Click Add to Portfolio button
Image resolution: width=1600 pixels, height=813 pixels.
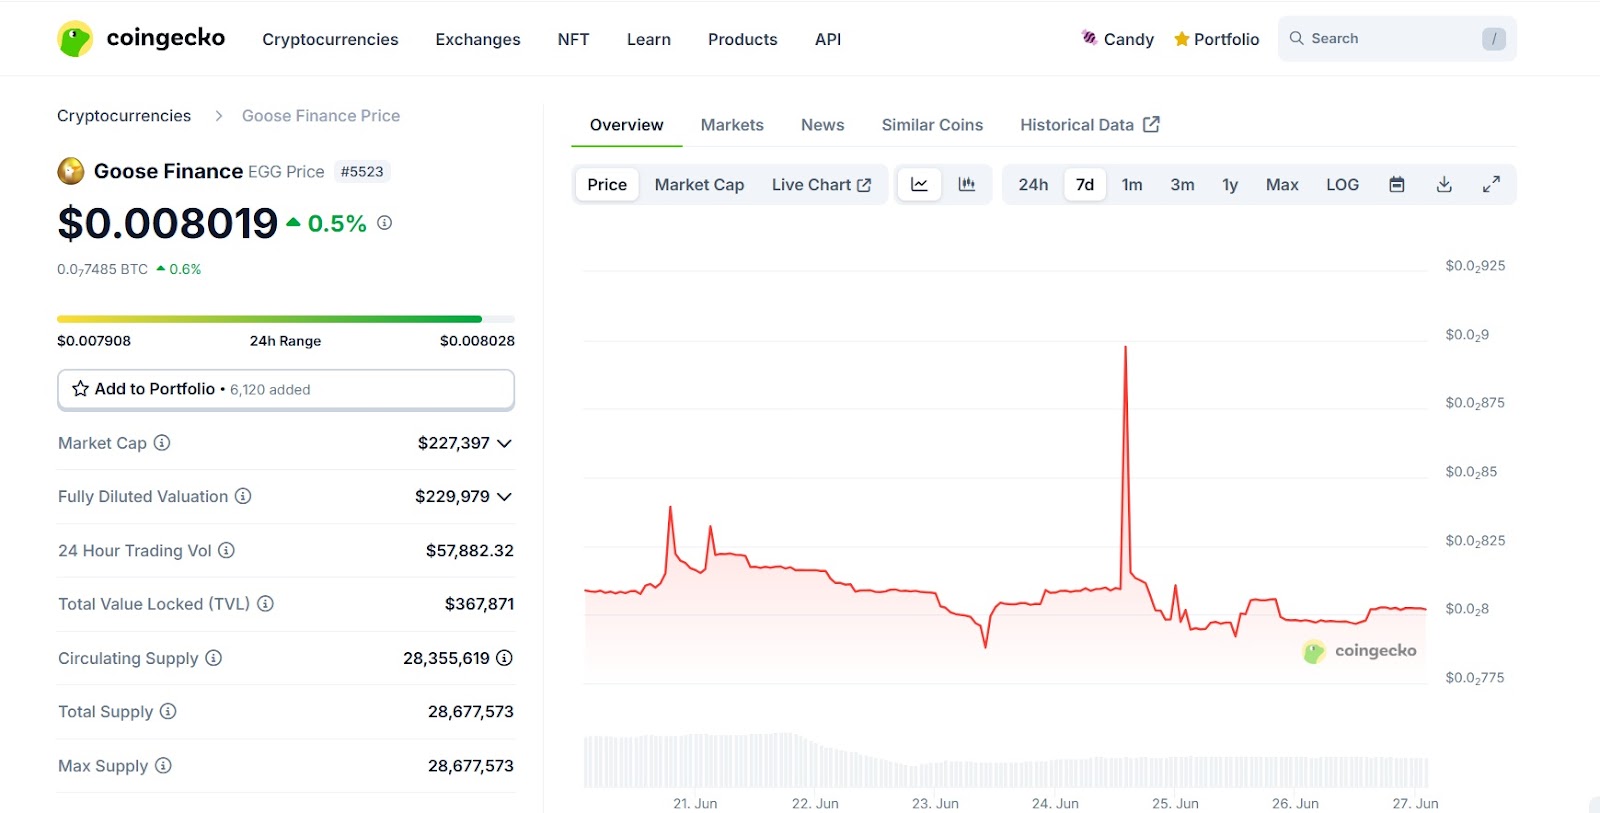(x=286, y=390)
